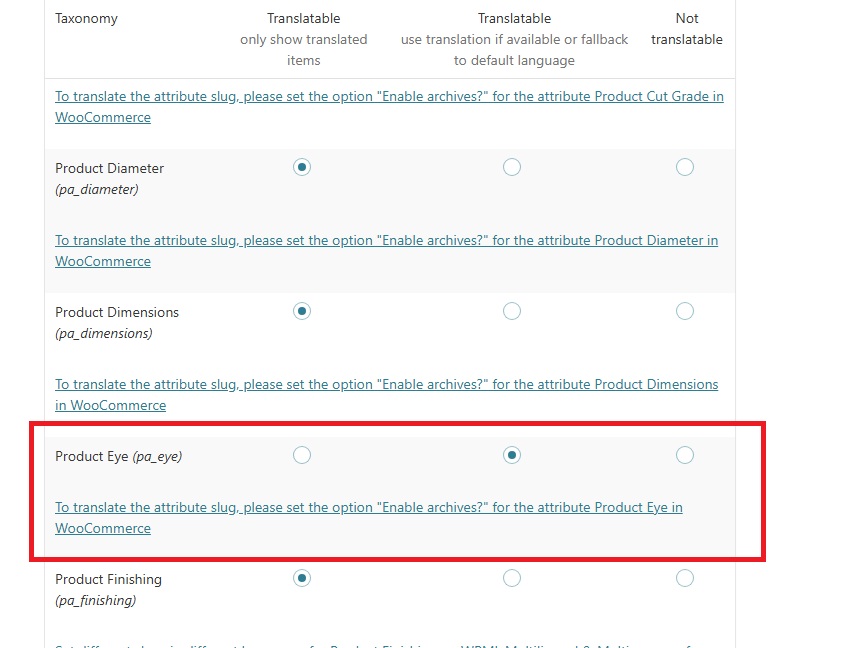
Task: Open the Product Eye attribute slug link
Action: (368, 508)
